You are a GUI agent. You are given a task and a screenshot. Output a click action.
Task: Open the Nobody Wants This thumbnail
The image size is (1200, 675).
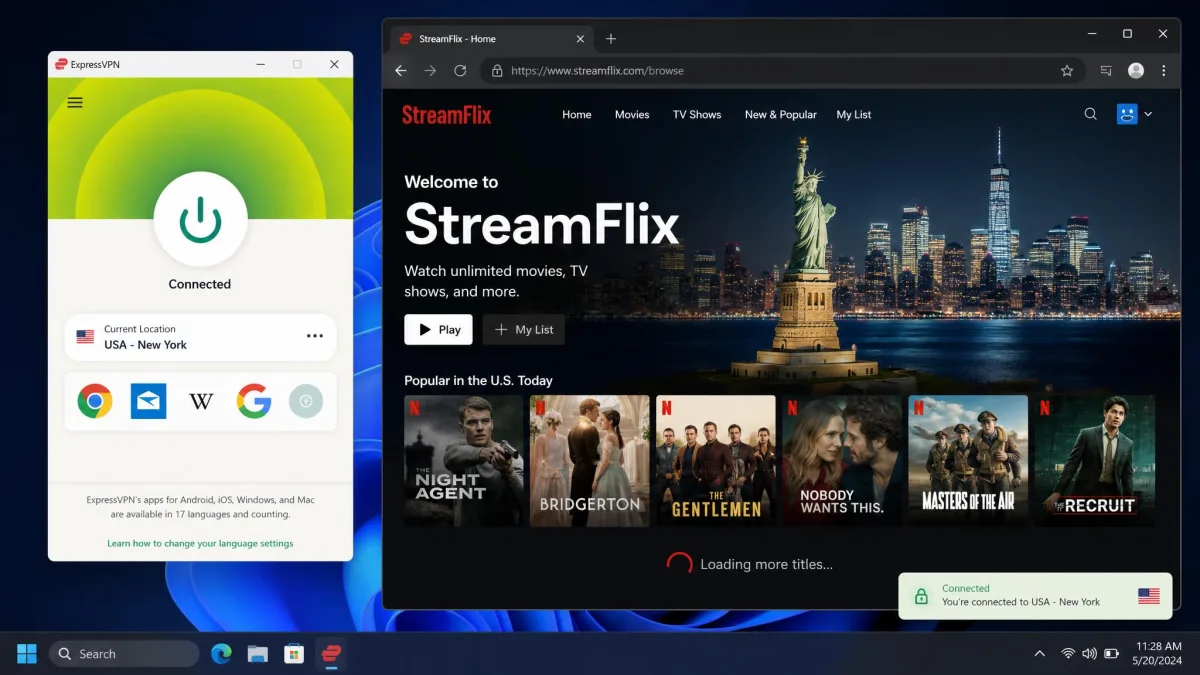pyautogui.click(x=842, y=461)
